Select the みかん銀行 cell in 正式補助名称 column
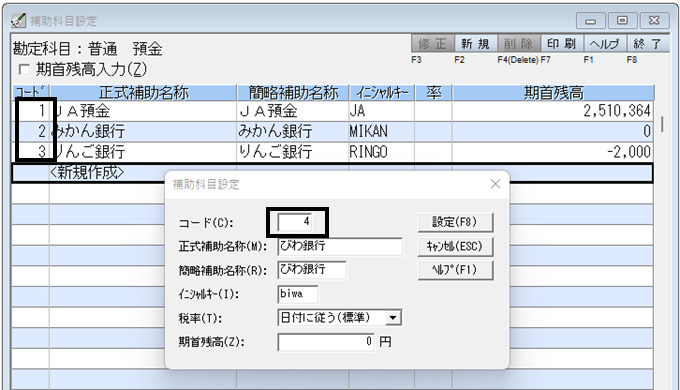The image size is (680, 390). point(143,131)
